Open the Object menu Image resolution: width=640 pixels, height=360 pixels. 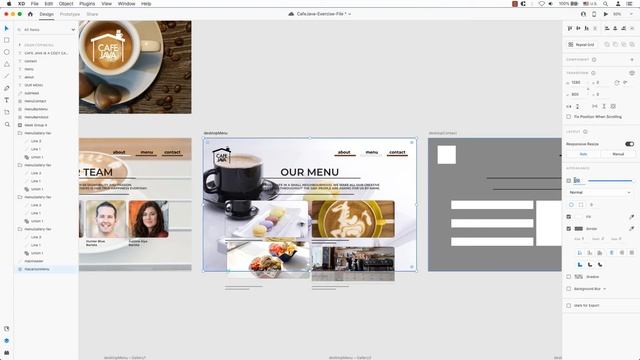[66, 4]
